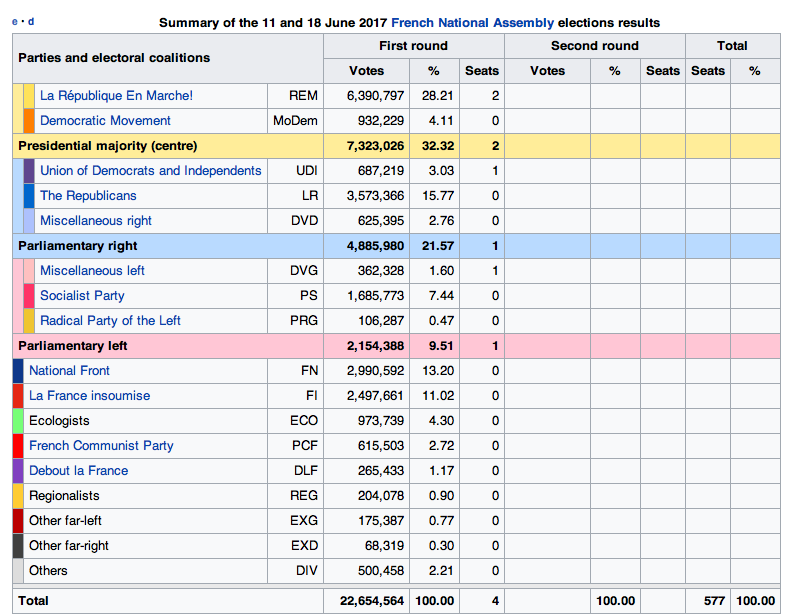Open the Miscellaneous left link
The width and height of the screenshot is (797, 614).
point(92,270)
